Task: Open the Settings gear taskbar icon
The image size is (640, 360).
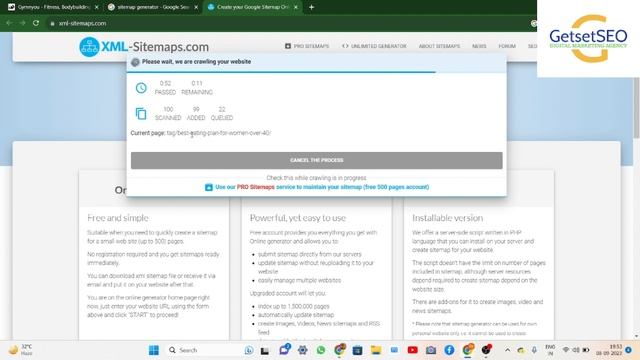Action: click(x=302, y=350)
